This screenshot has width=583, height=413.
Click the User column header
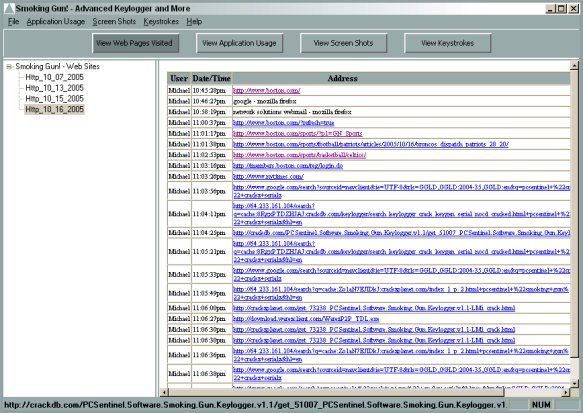point(179,78)
